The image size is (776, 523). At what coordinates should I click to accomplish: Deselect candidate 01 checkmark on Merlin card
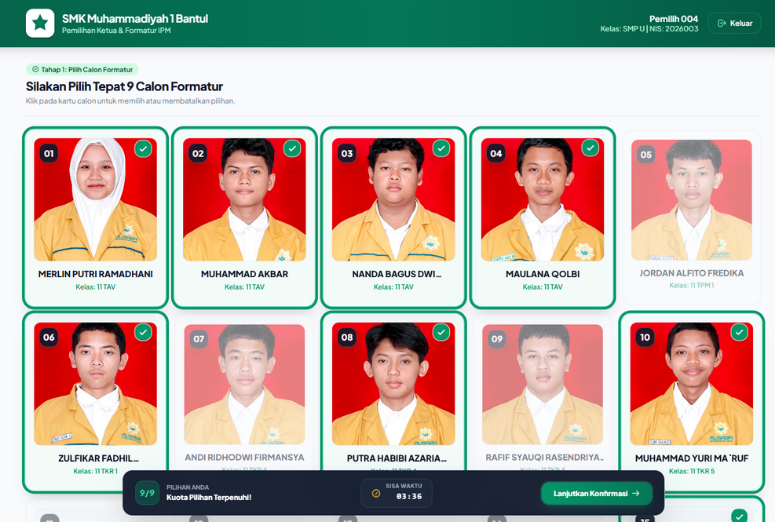[143, 148]
